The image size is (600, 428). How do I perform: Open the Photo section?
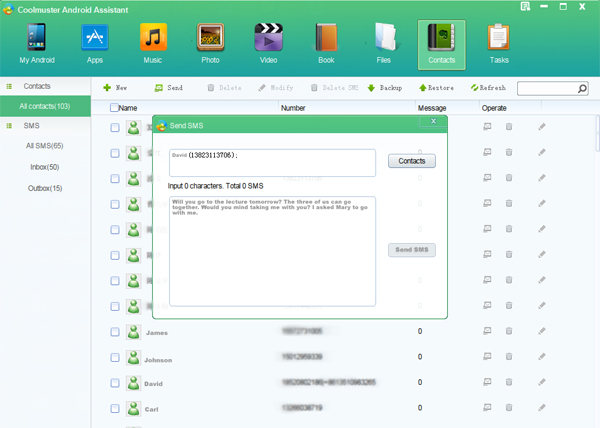210,45
